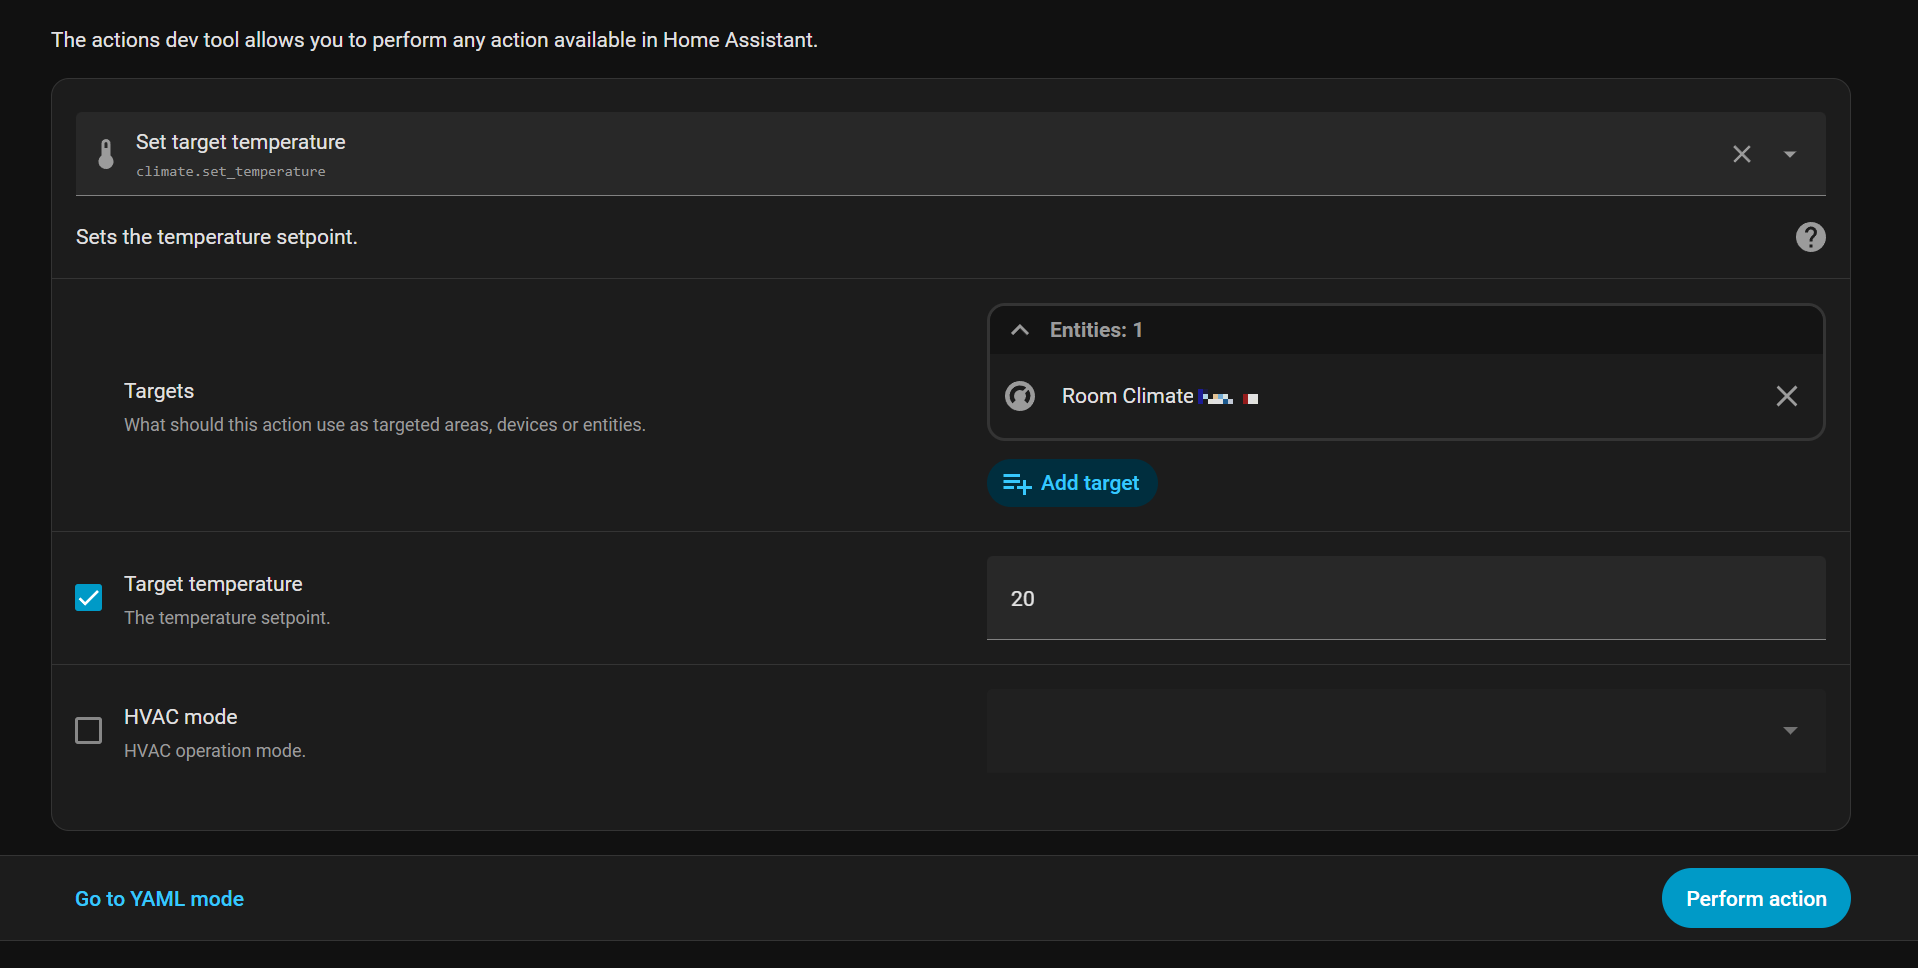1918x968 pixels.
Task: Click the thermometer icon beside Set target temperature
Action: coord(106,154)
